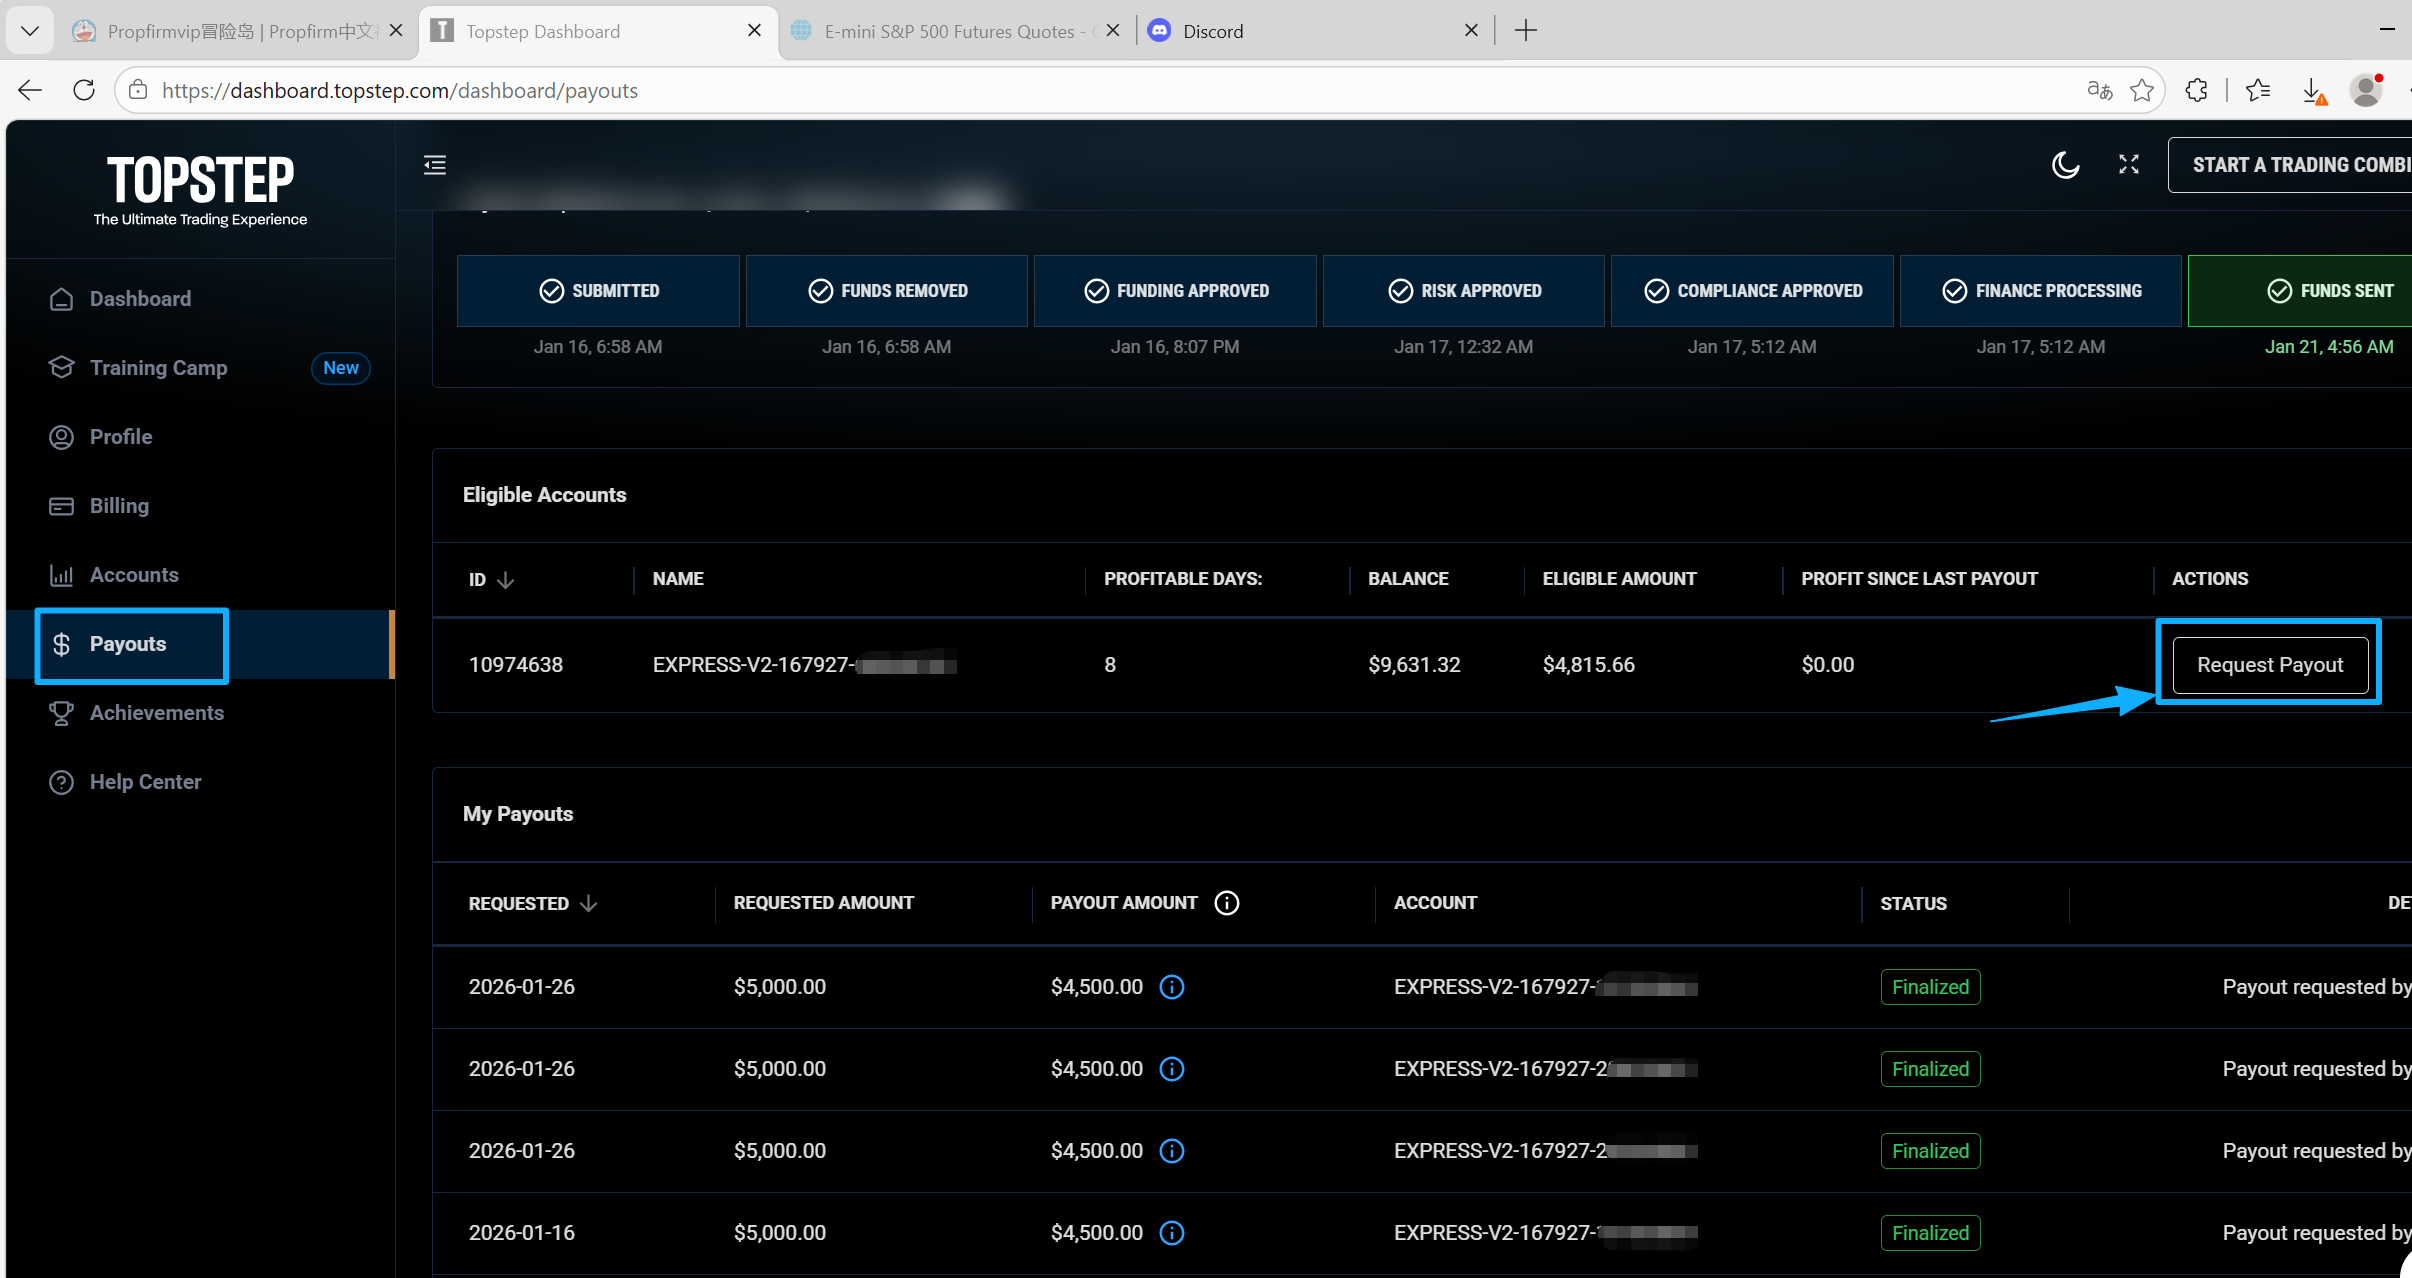The image size is (2412, 1278).
Task: Click the Profile user icon
Action: coord(62,437)
